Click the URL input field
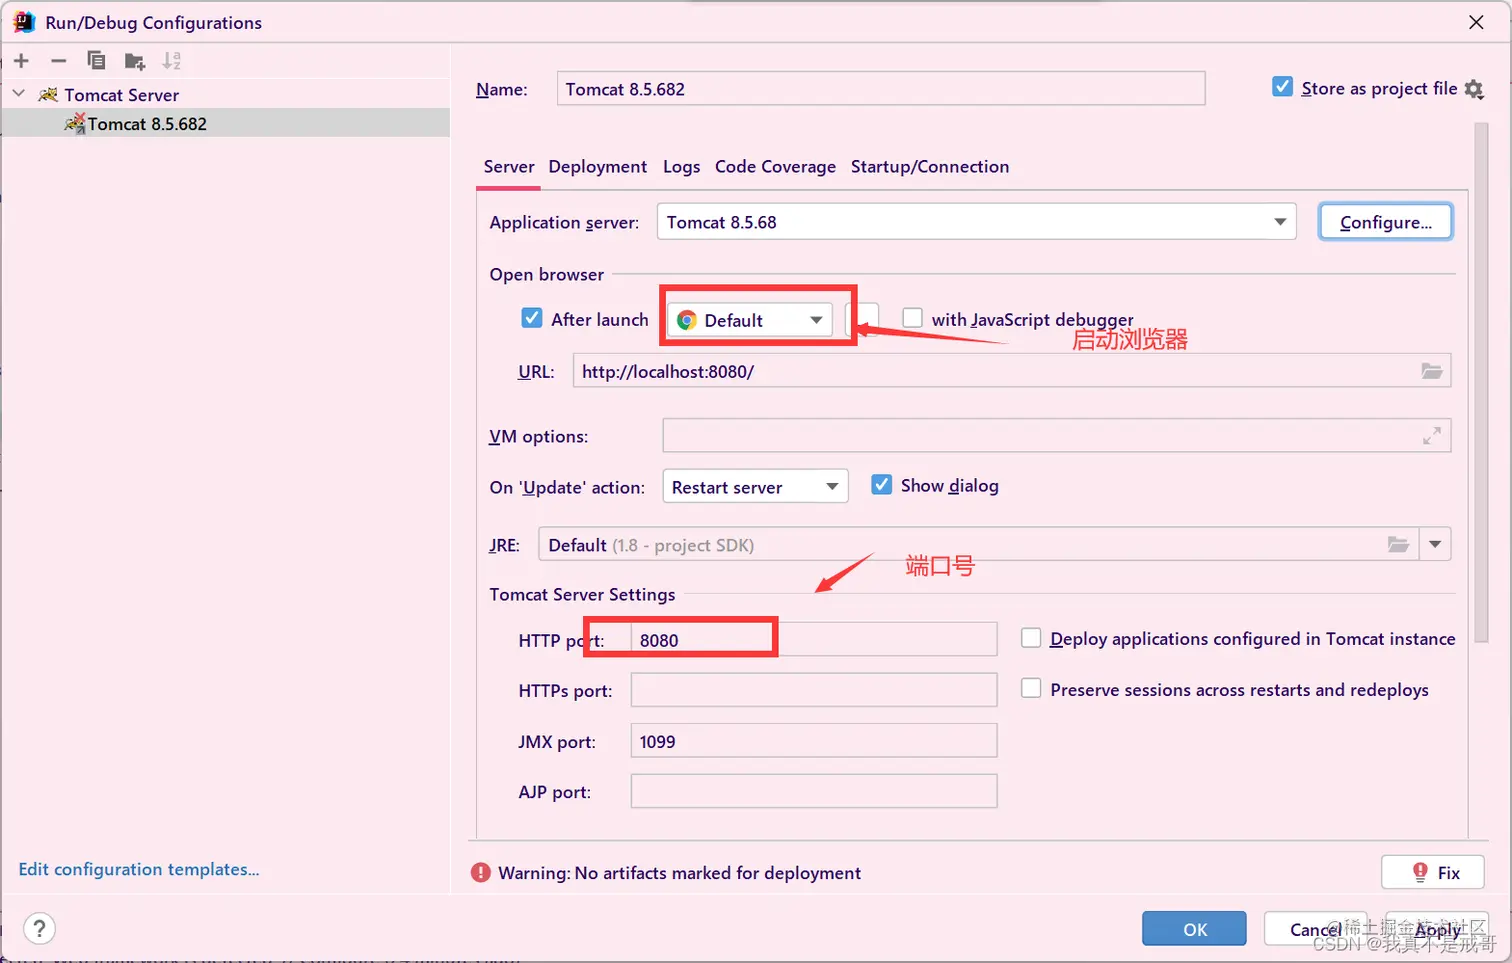Viewport: 1512px width, 963px height. pos(1011,371)
